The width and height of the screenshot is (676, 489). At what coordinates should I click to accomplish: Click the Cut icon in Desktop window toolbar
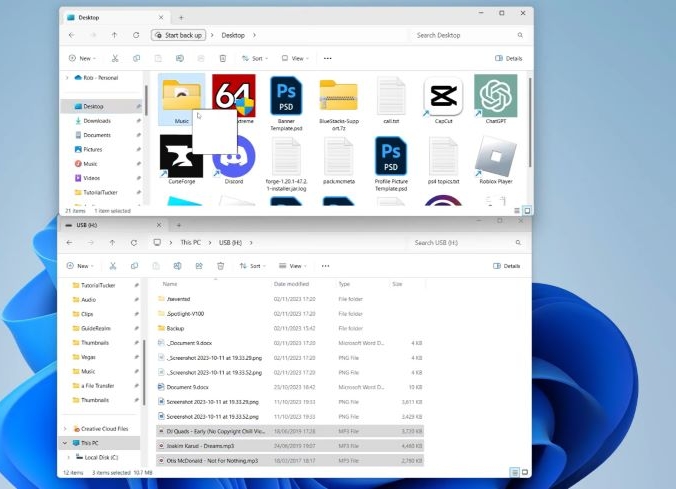pyautogui.click(x=115, y=58)
